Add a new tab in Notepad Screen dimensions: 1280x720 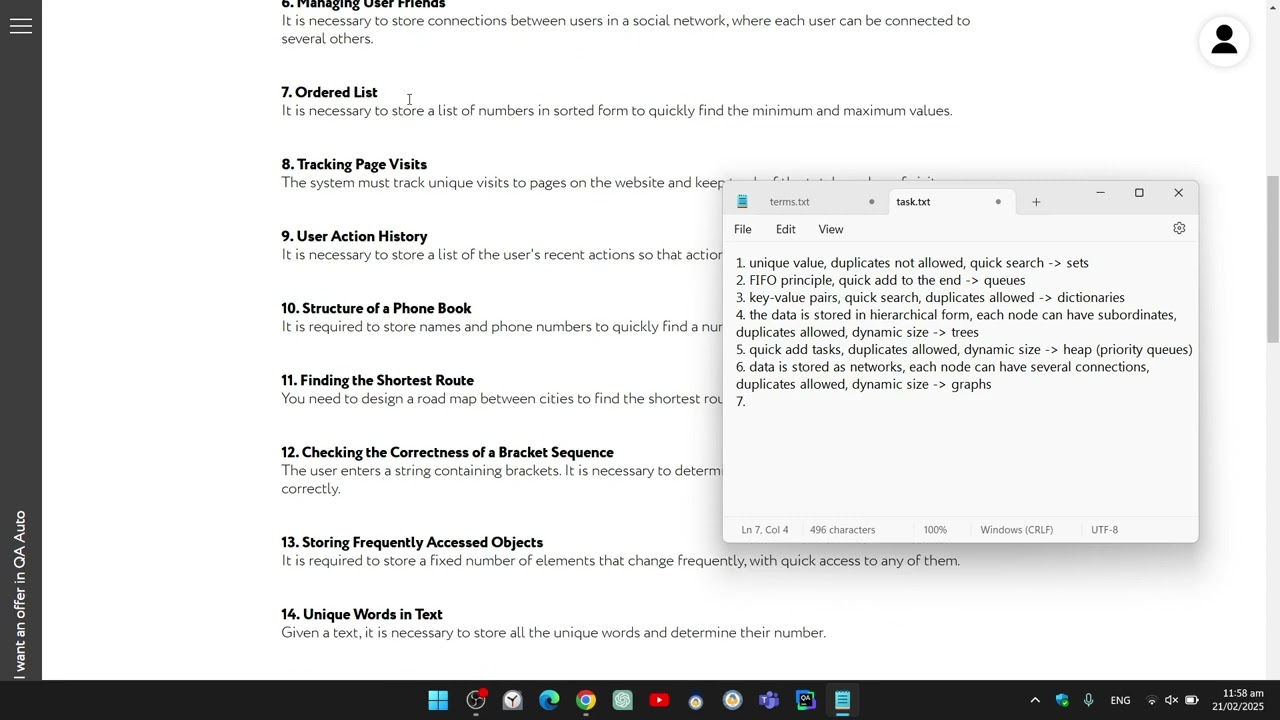(1036, 202)
